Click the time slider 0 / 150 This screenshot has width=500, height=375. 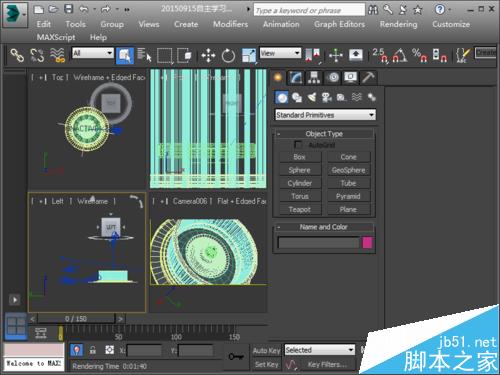(76, 319)
